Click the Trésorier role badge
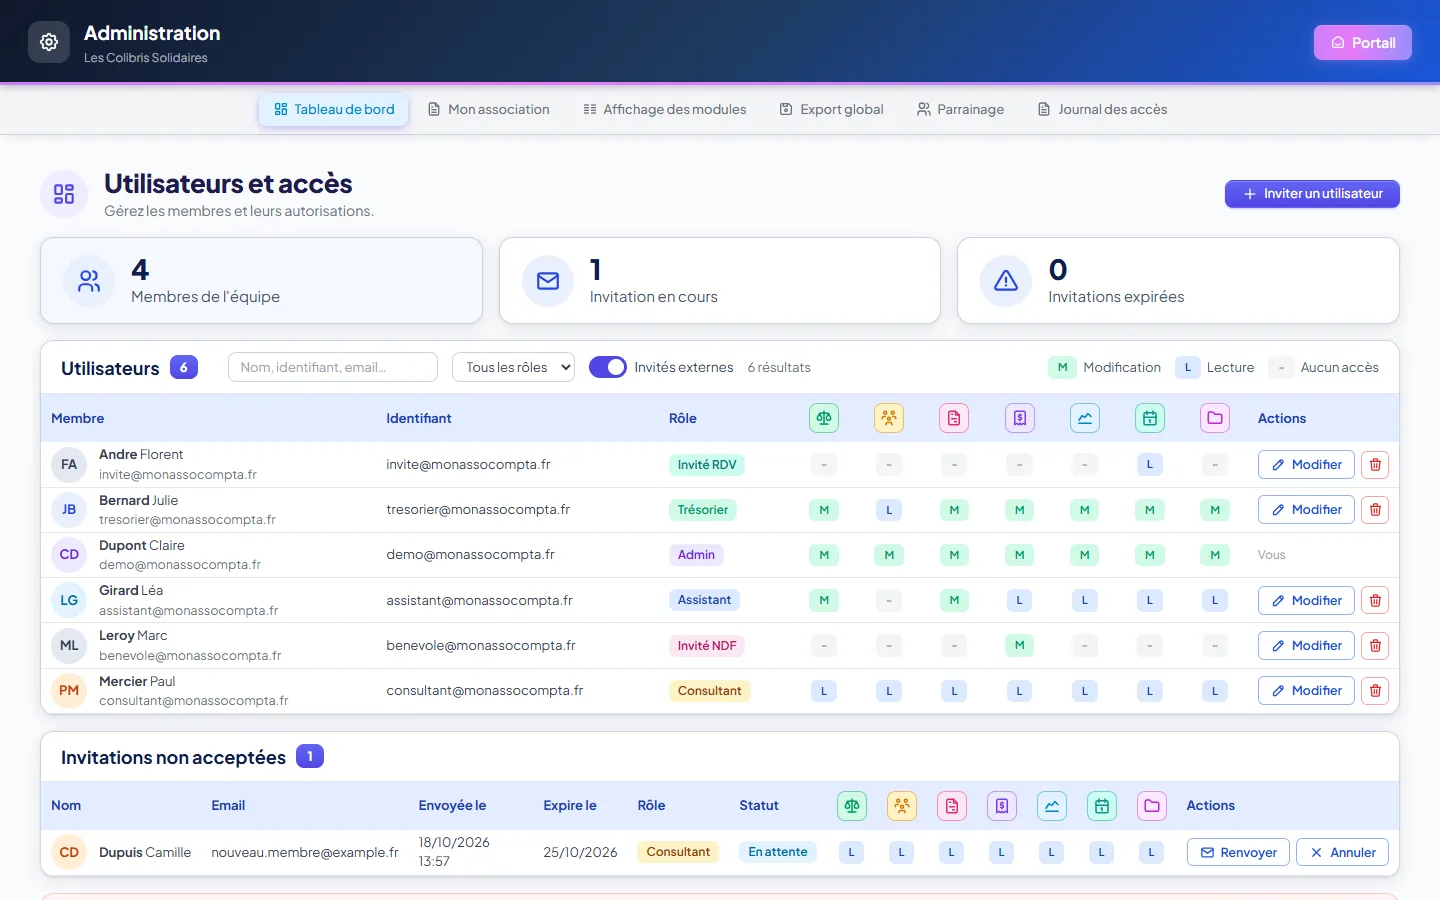 pyautogui.click(x=703, y=510)
